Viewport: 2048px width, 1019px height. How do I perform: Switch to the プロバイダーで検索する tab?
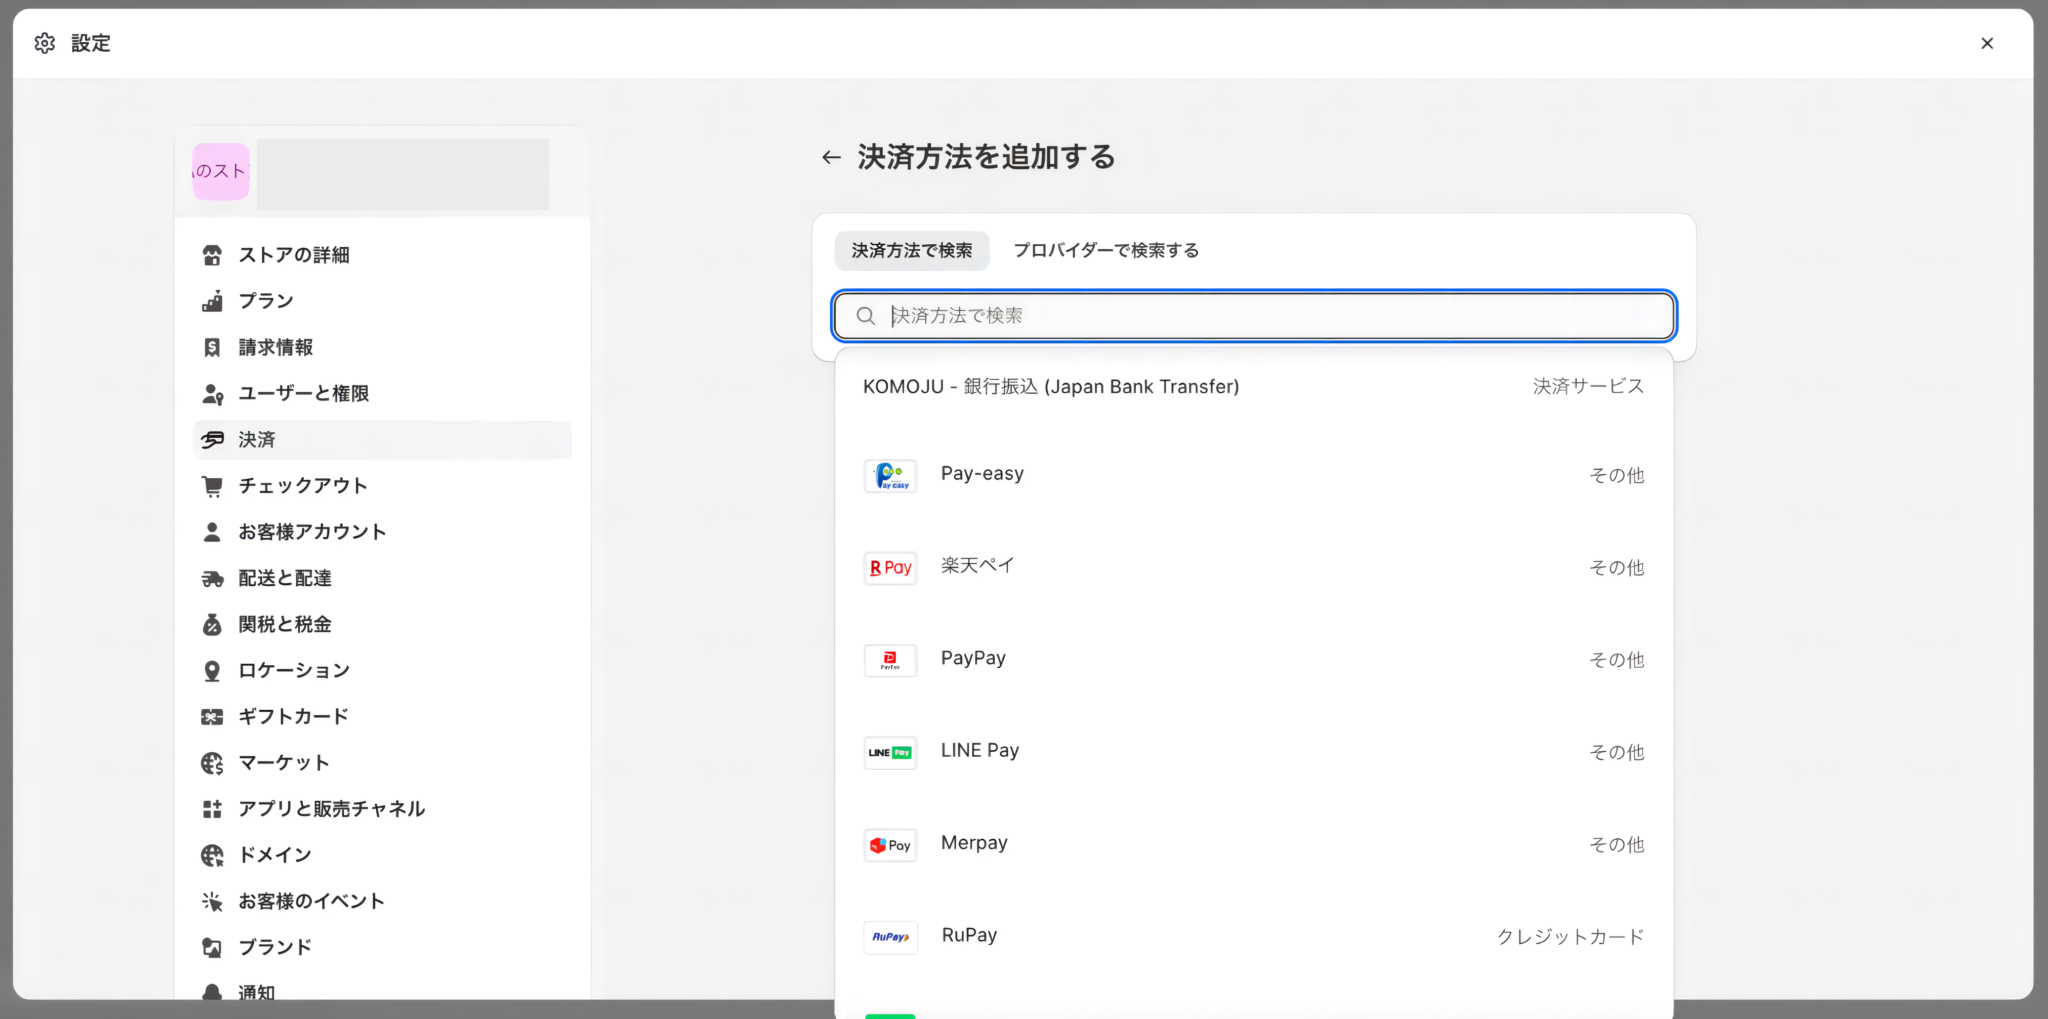[1106, 250]
